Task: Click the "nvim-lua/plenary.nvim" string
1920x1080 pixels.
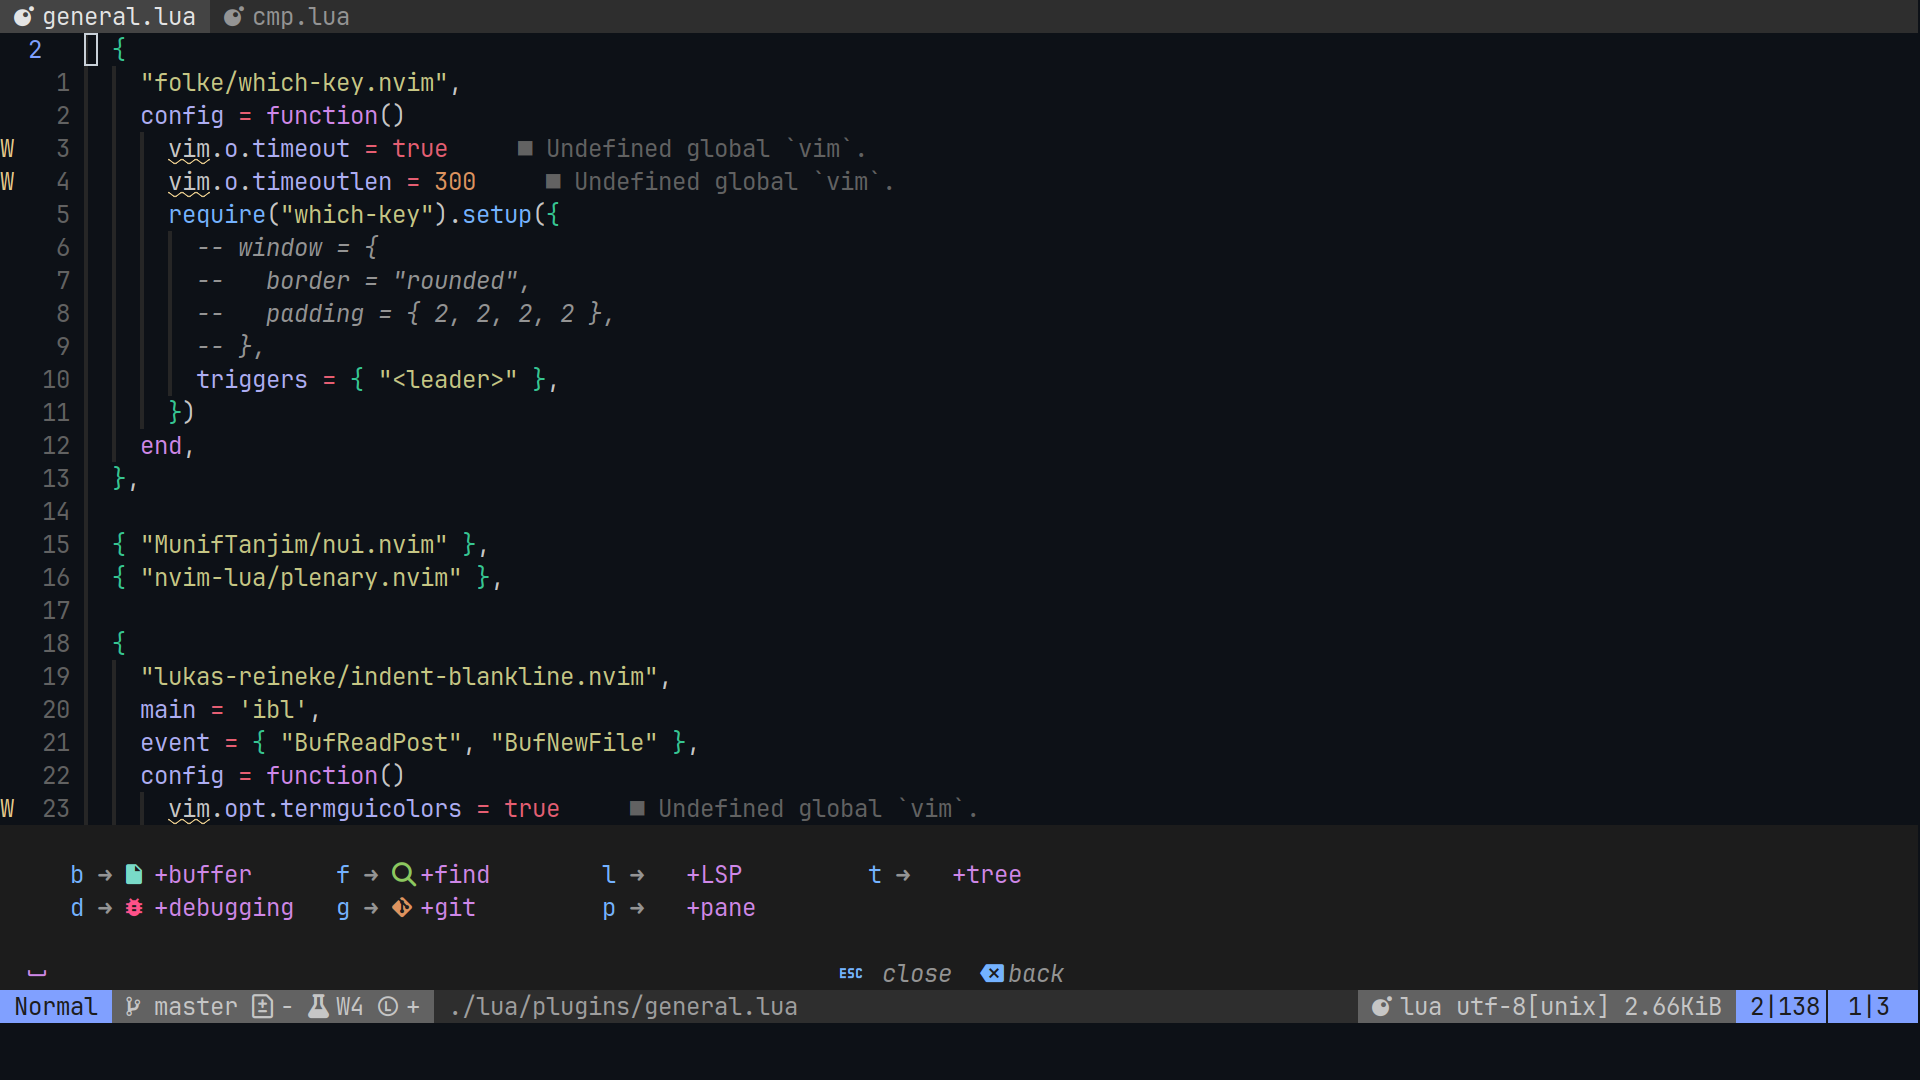Action: tap(301, 578)
